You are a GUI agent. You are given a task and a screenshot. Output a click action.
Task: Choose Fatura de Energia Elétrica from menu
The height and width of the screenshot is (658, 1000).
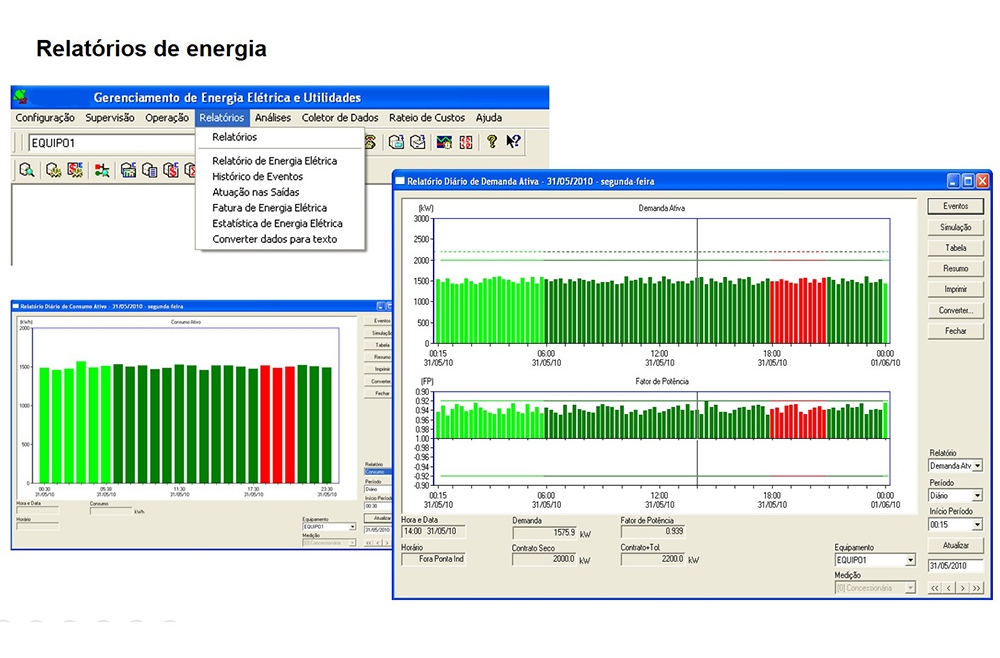(x=269, y=208)
